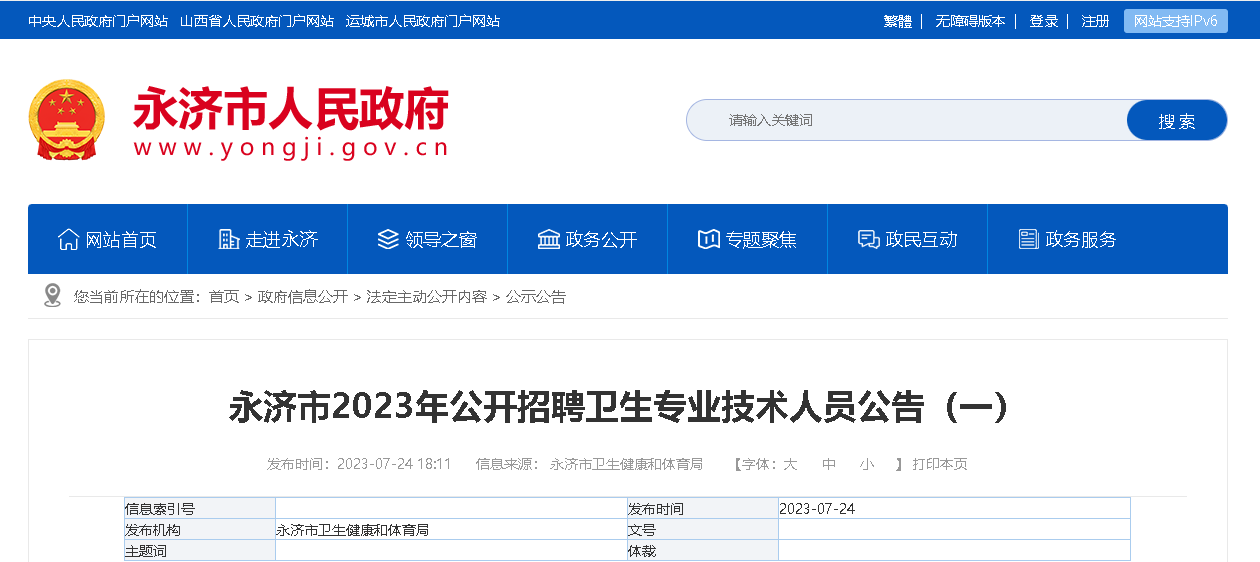Set font size to 中 (medium)

829,464
